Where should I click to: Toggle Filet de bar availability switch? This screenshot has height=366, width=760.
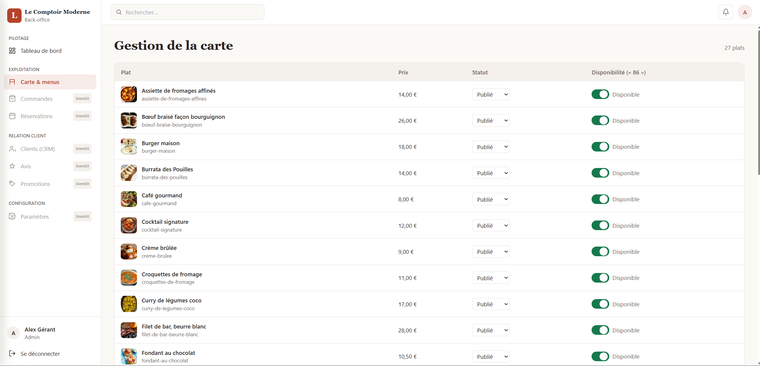[600, 330]
